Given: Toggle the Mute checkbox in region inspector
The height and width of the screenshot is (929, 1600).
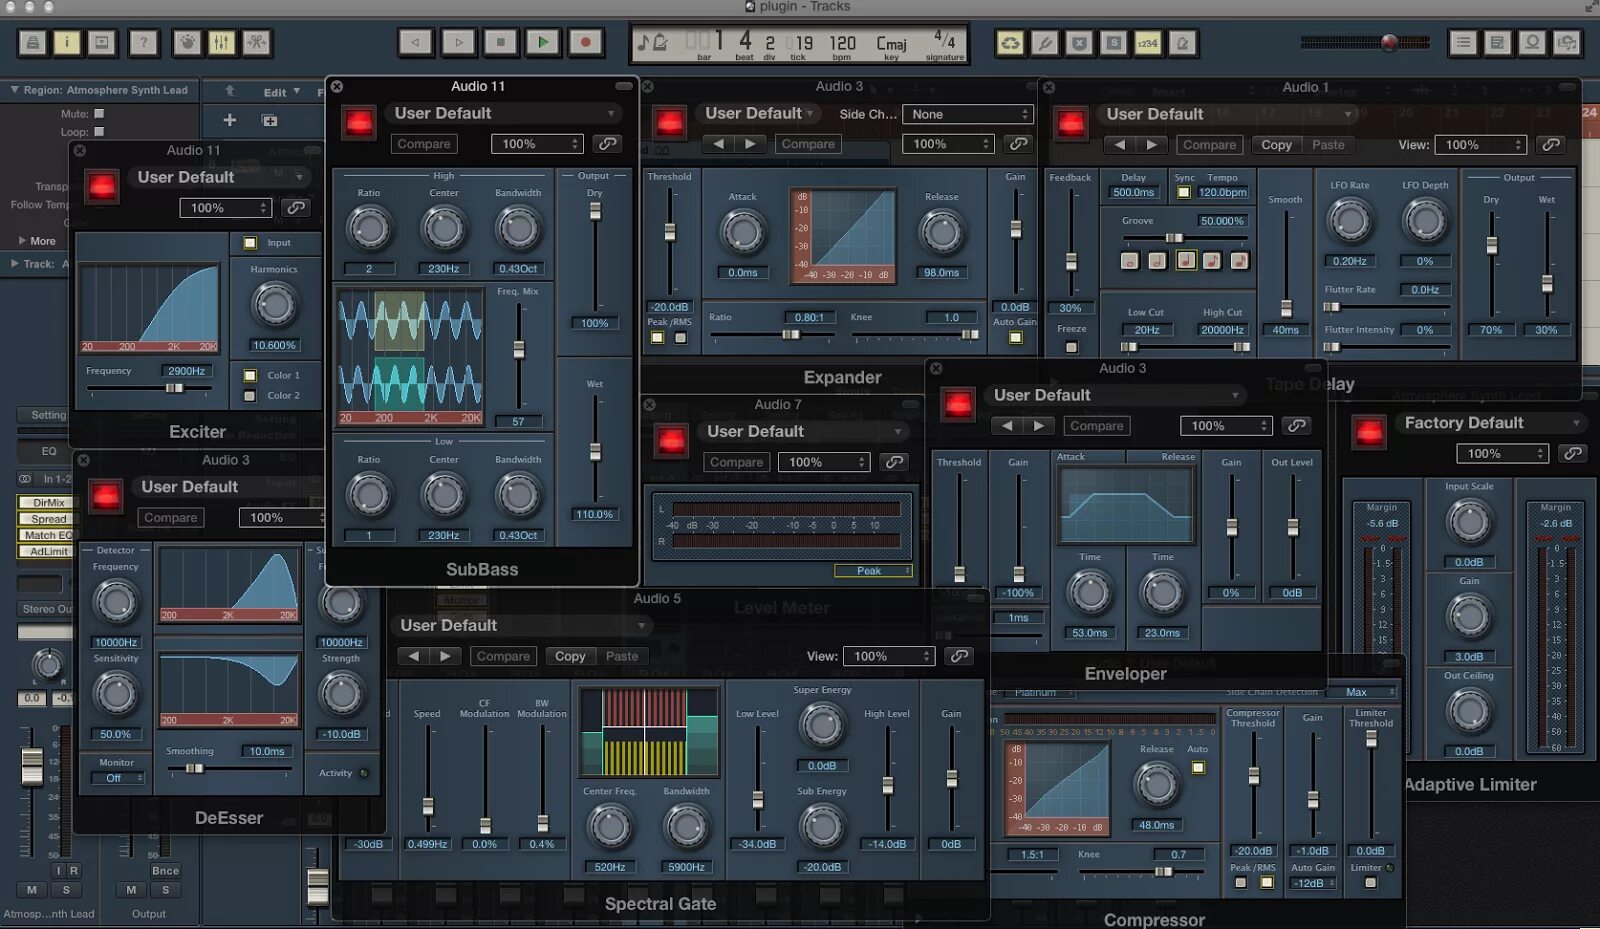Looking at the screenshot, I should 99,114.
